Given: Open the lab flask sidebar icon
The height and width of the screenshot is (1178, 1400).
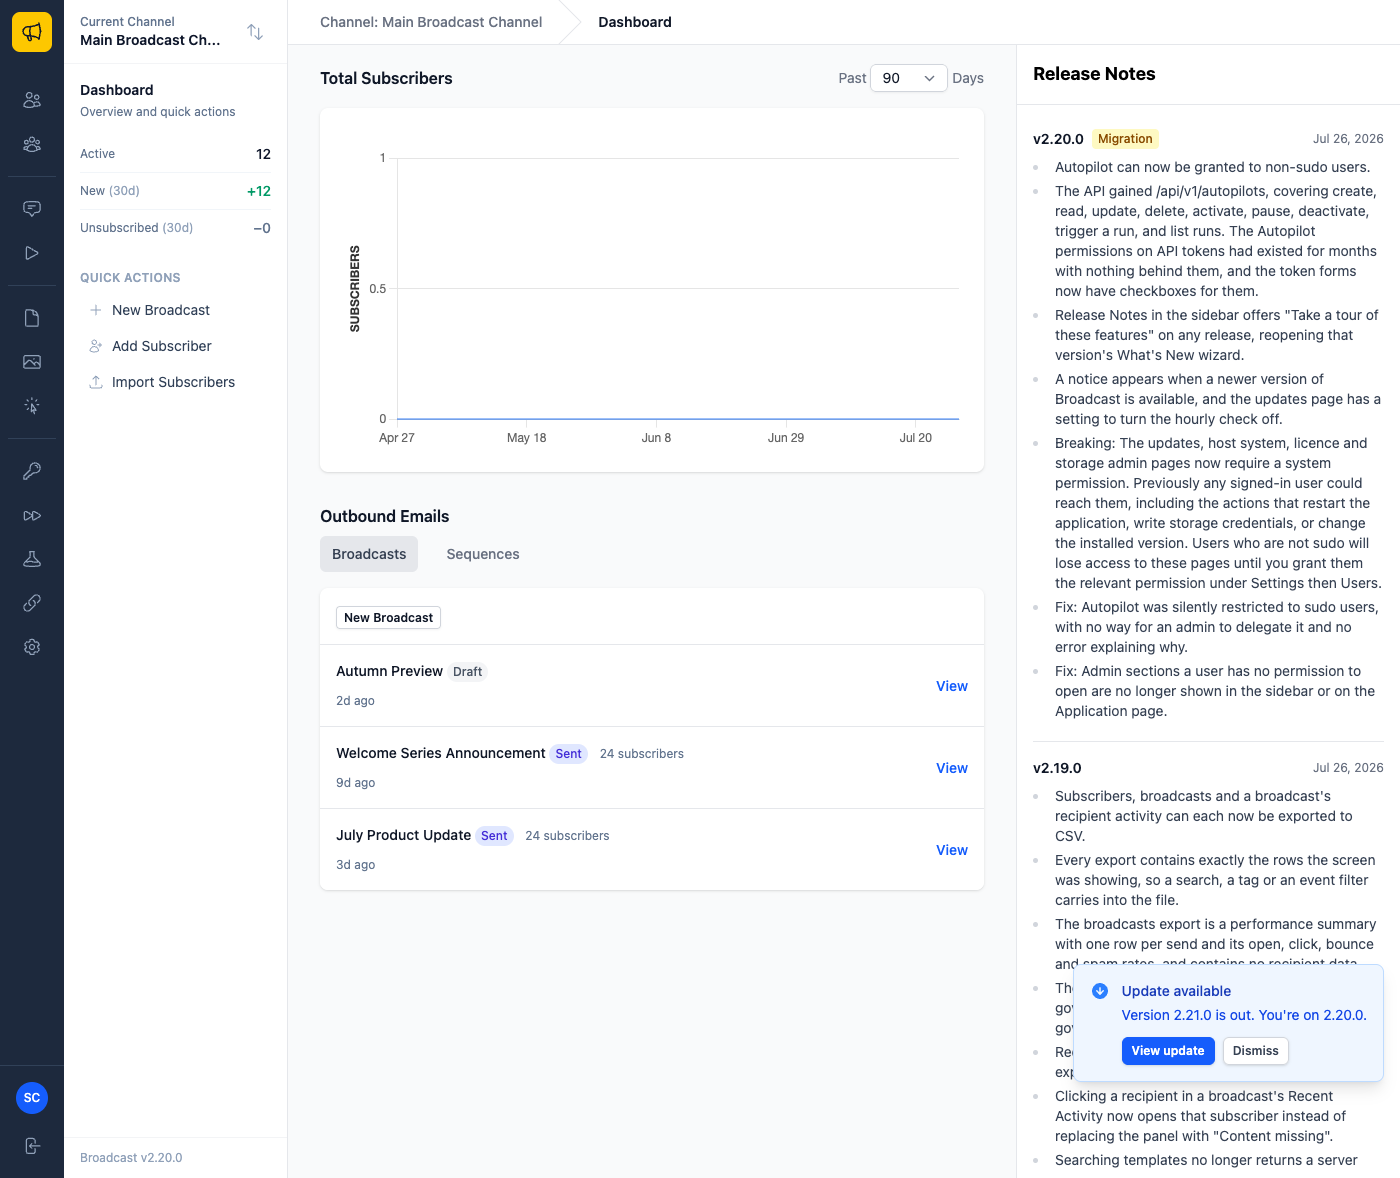Looking at the screenshot, I should tap(32, 559).
